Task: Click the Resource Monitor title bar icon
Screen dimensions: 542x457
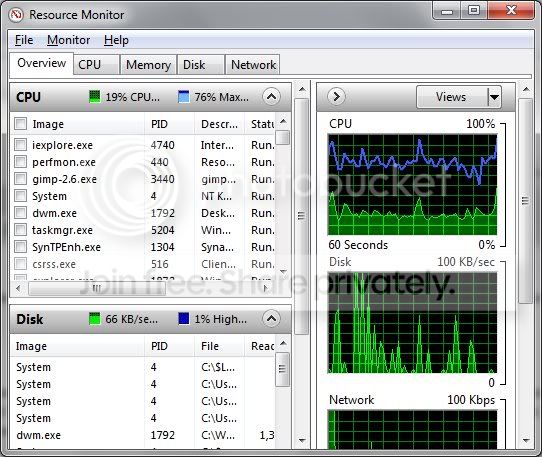Action: 16,15
